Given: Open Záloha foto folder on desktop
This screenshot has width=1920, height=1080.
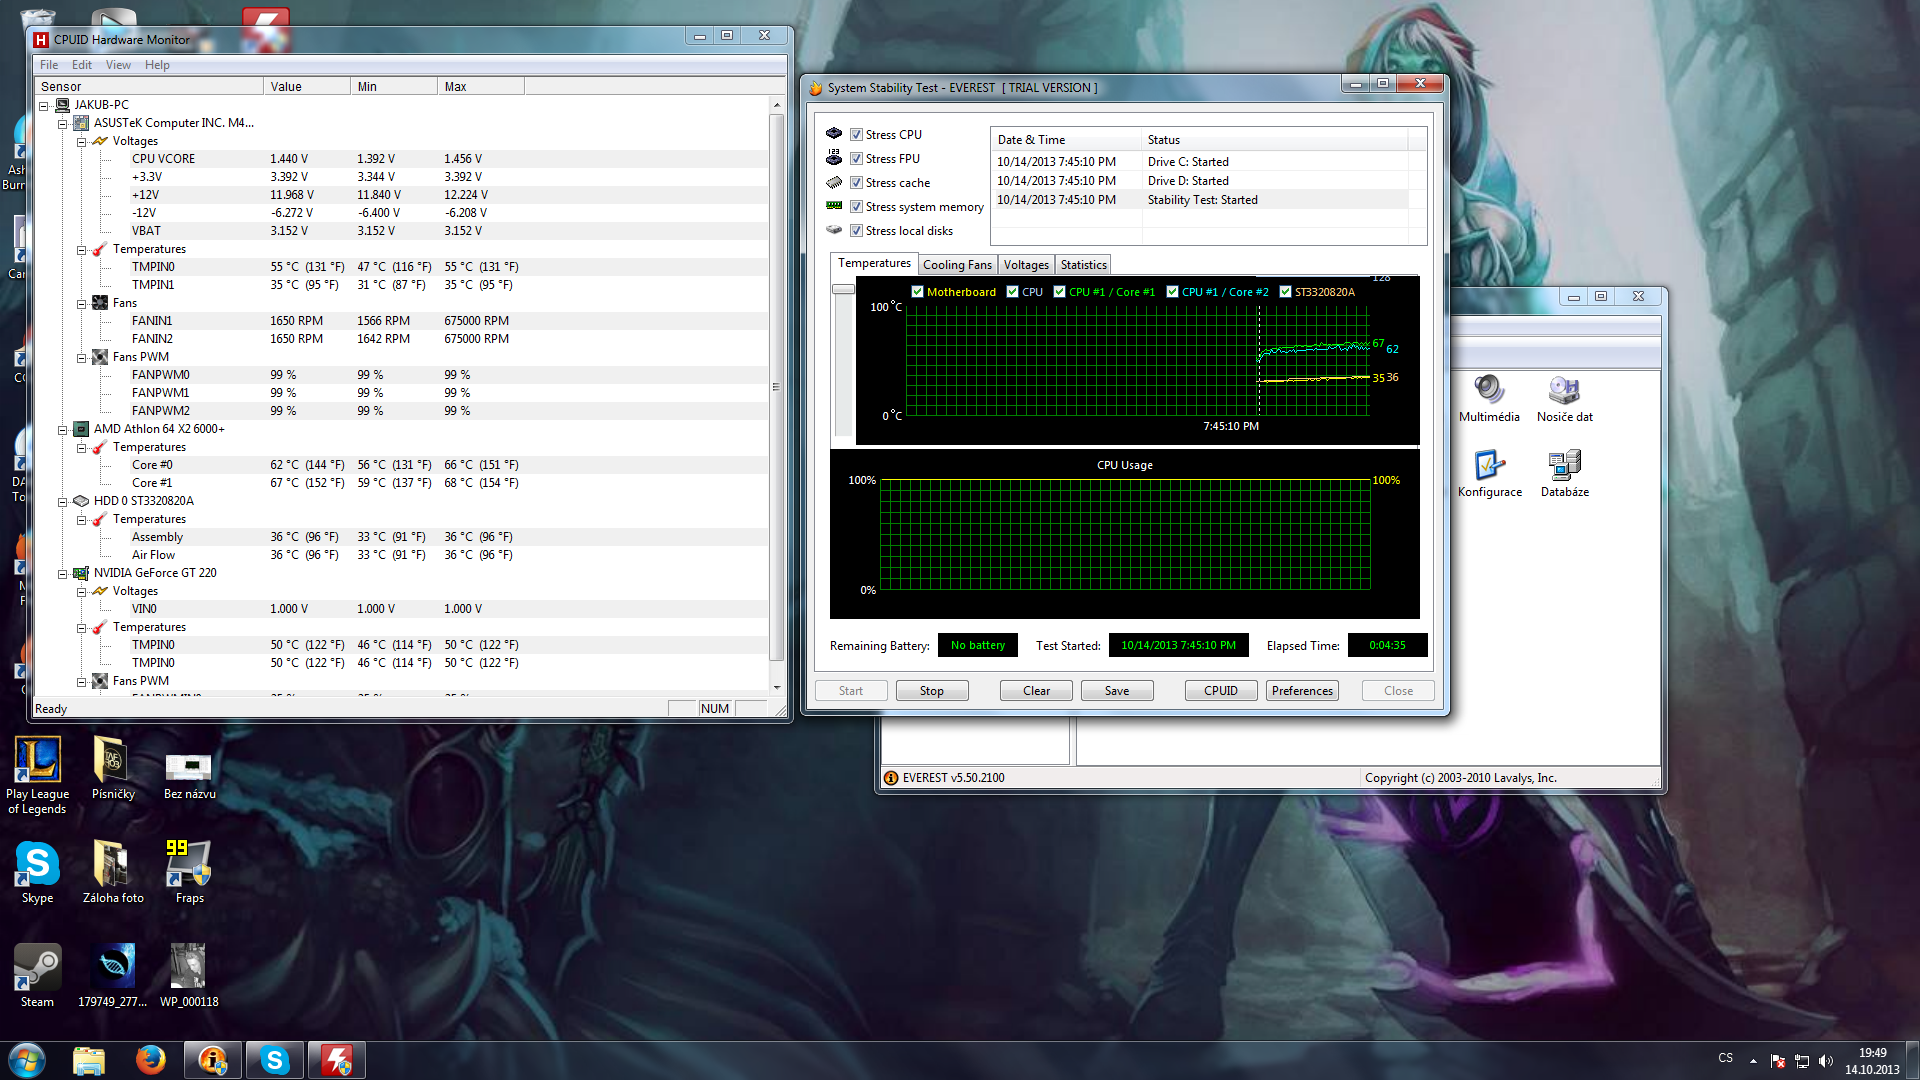Looking at the screenshot, I should coord(113,872).
